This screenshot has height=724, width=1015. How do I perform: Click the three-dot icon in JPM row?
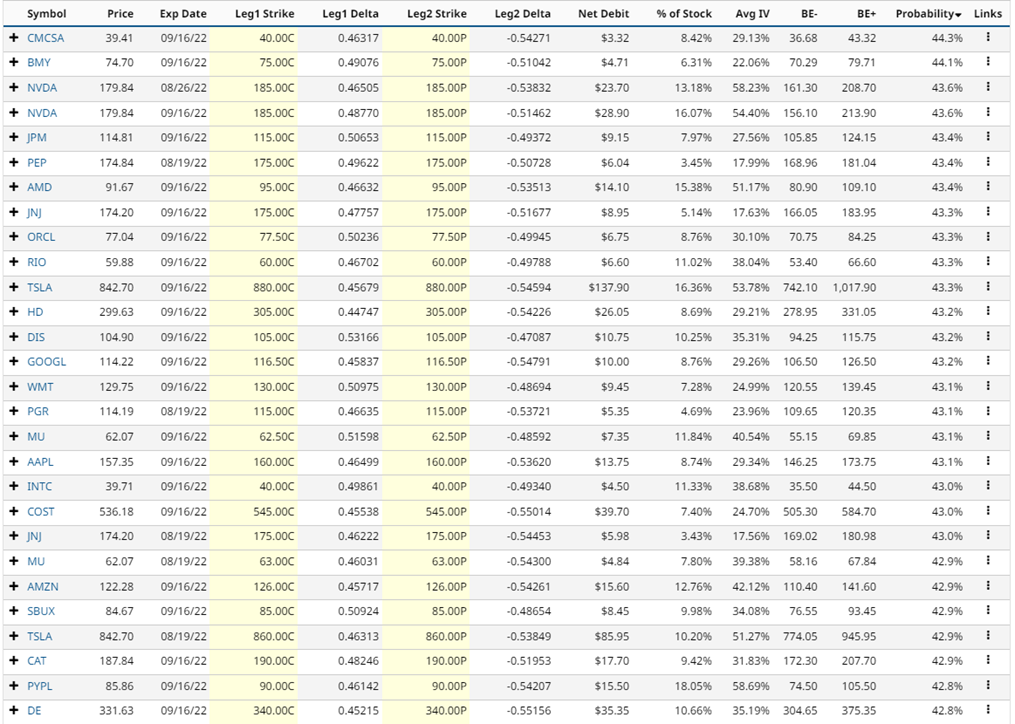988,137
